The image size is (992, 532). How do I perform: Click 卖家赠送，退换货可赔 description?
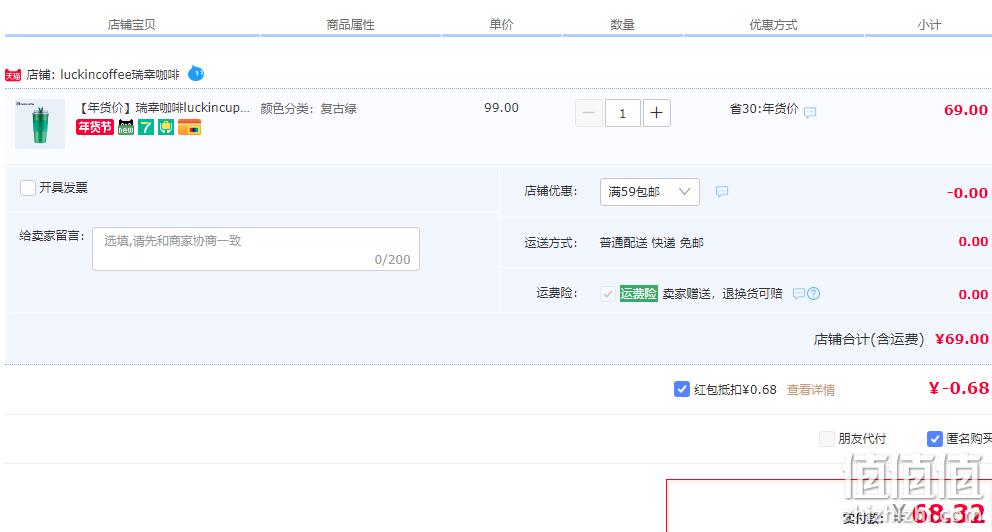pos(722,294)
